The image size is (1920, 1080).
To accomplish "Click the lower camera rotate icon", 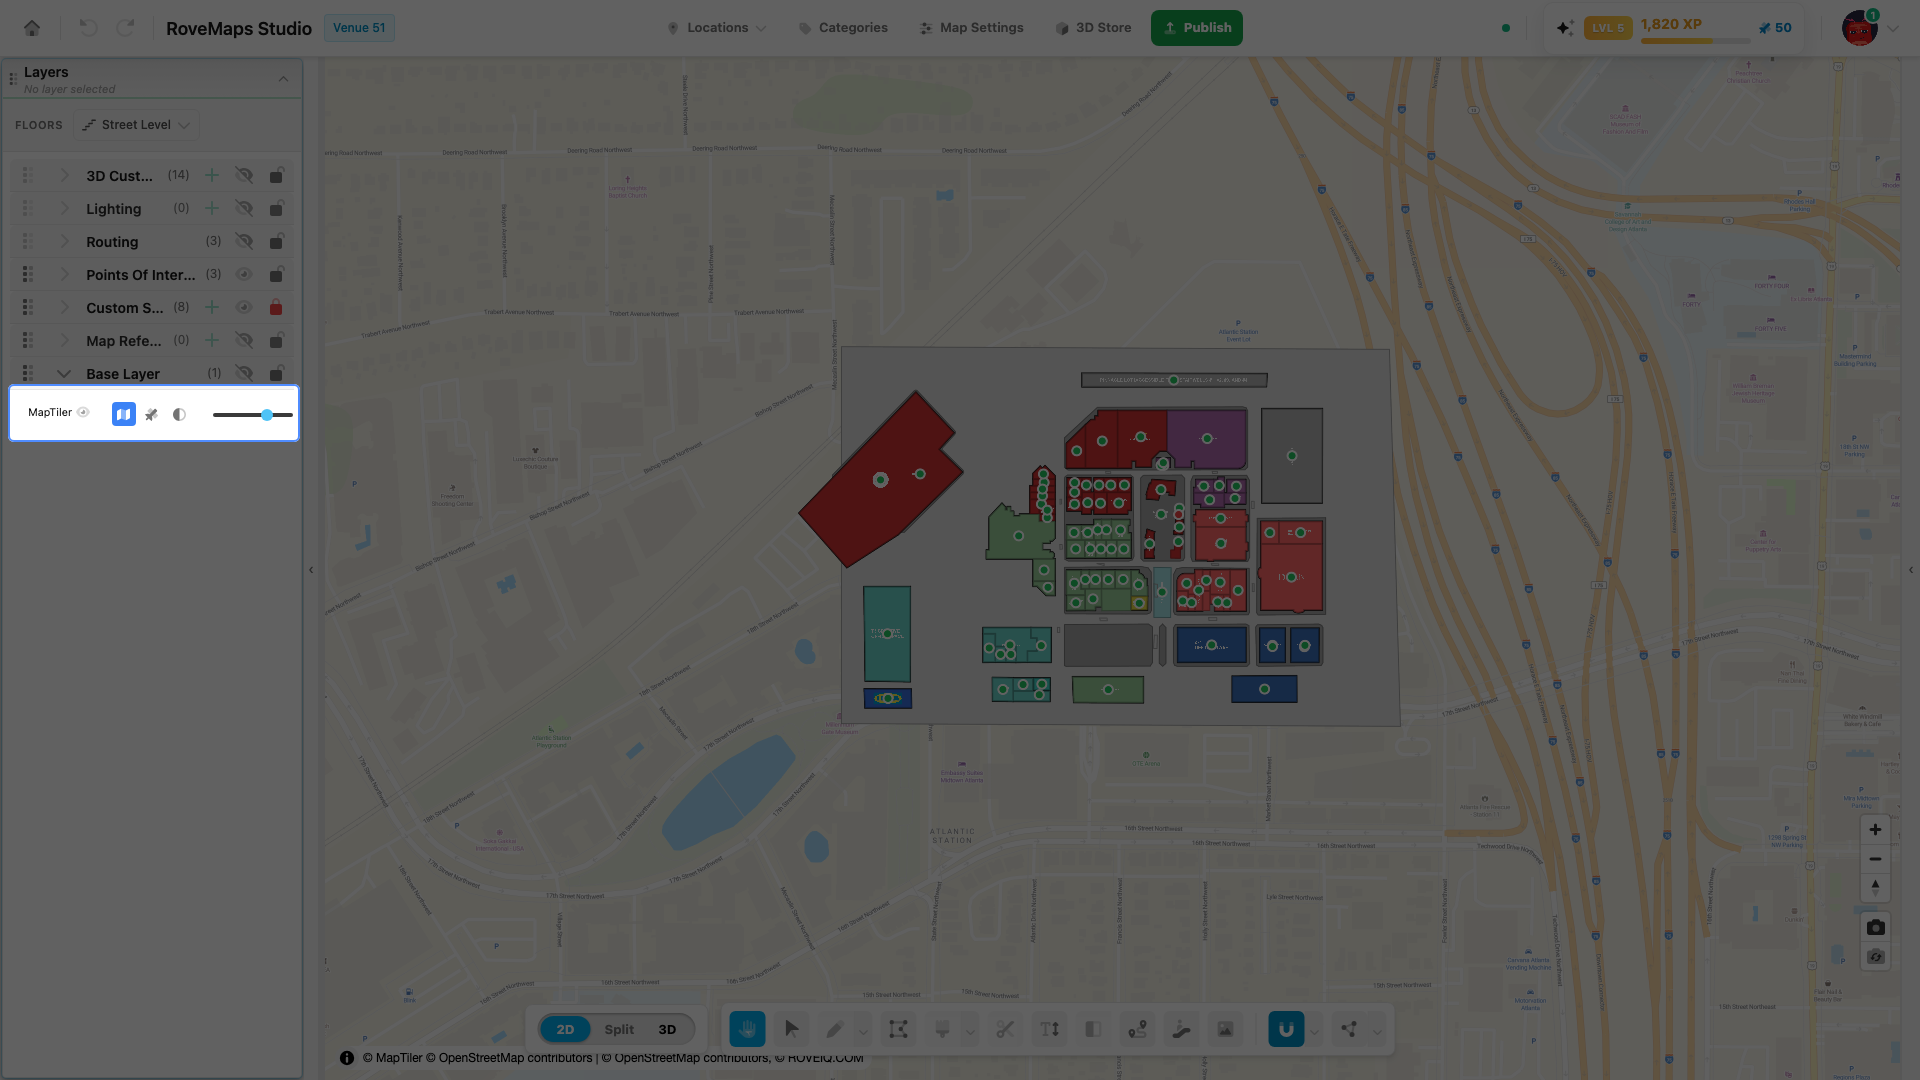I will click(1875, 957).
